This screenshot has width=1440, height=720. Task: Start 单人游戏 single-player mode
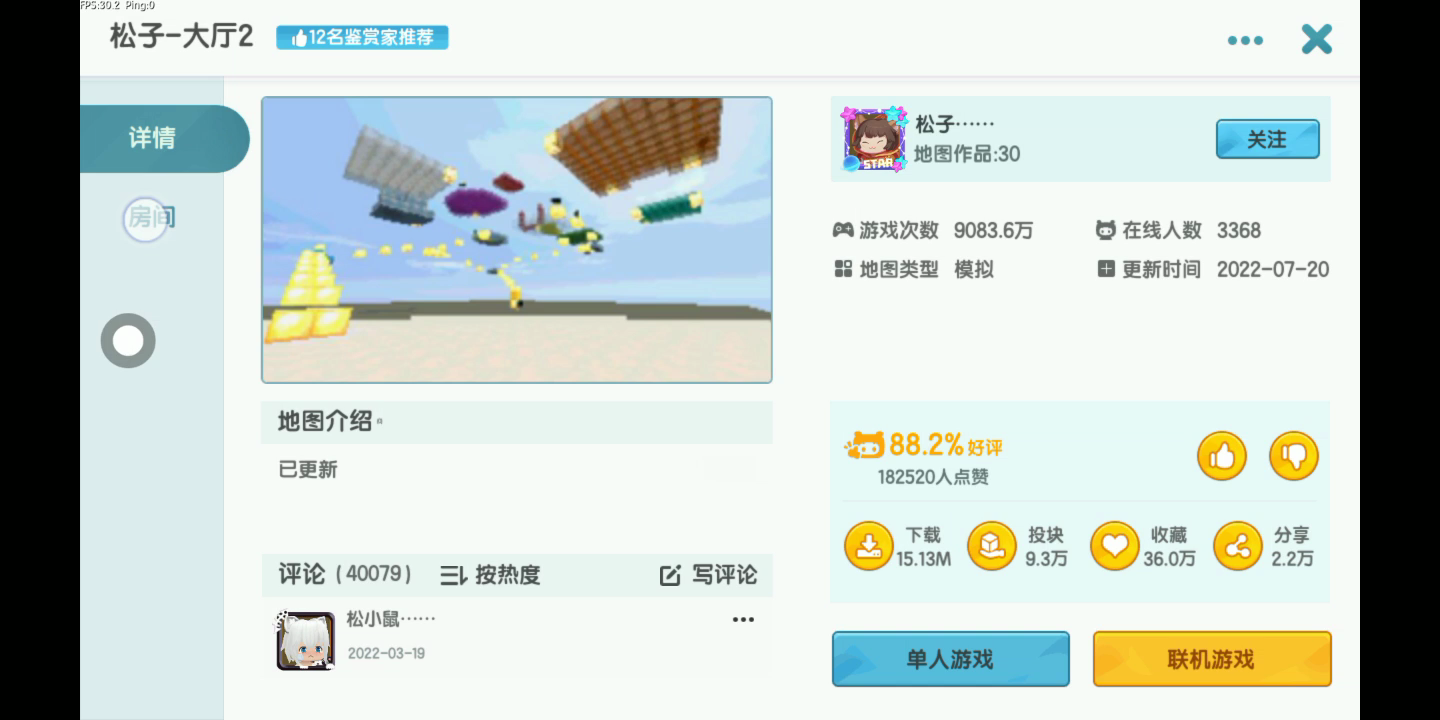click(x=951, y=659)
